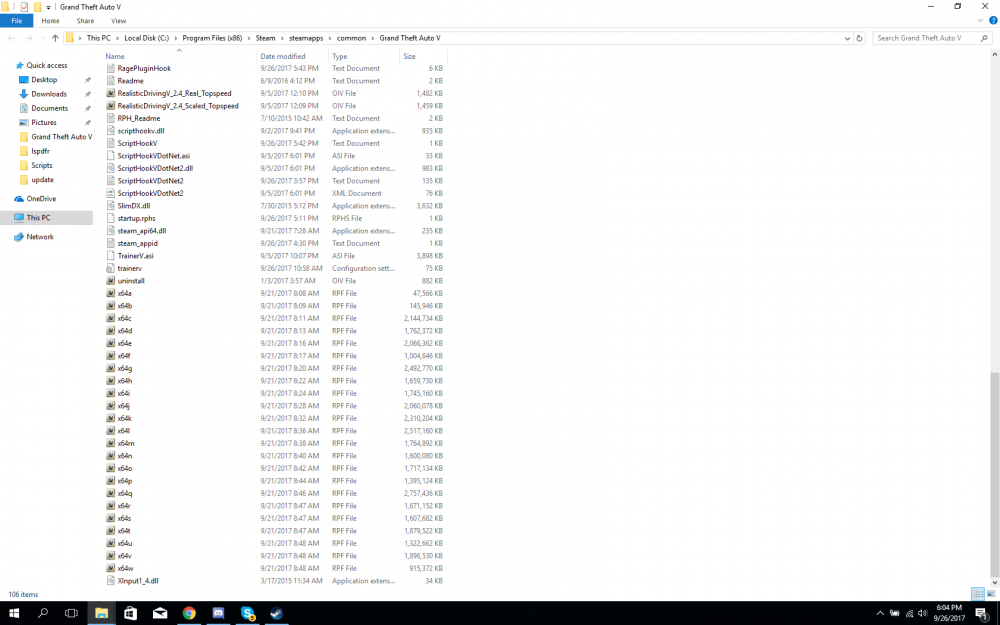1000x625 pixels.
Task: Open the Share ribbon tab
Action: tap(85, 20)
